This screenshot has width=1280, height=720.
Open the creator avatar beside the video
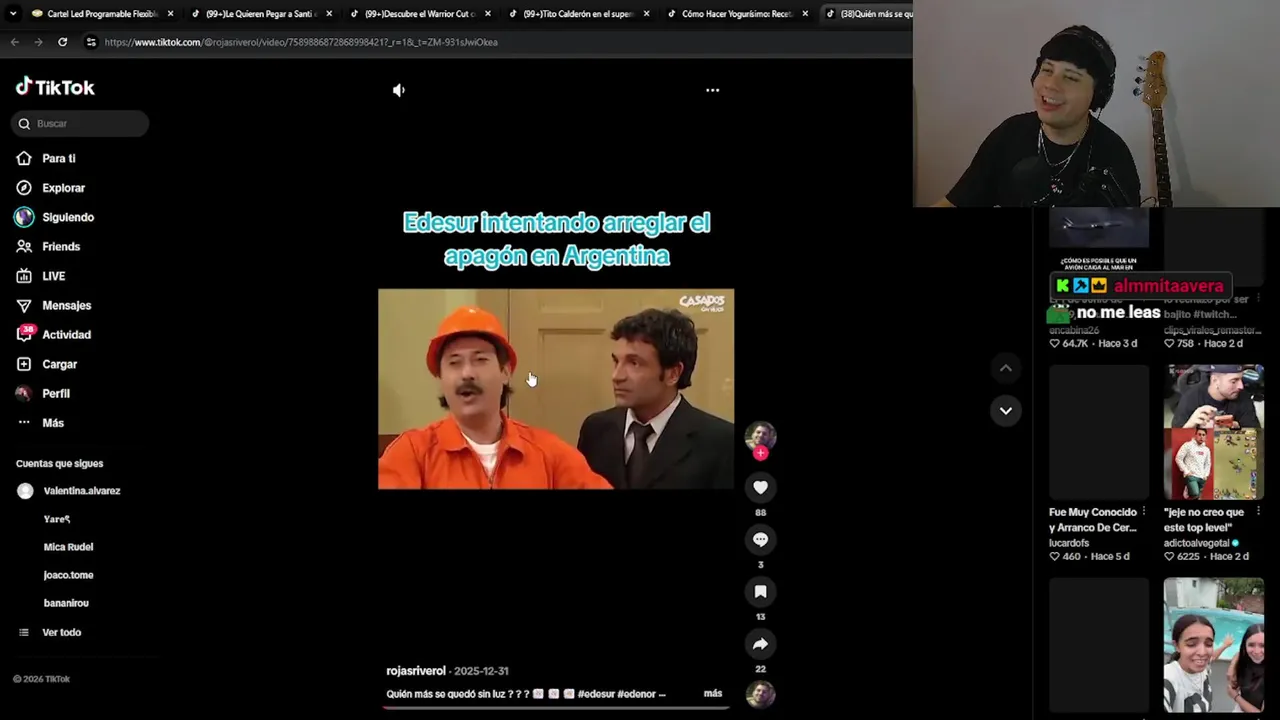point(760,437)
